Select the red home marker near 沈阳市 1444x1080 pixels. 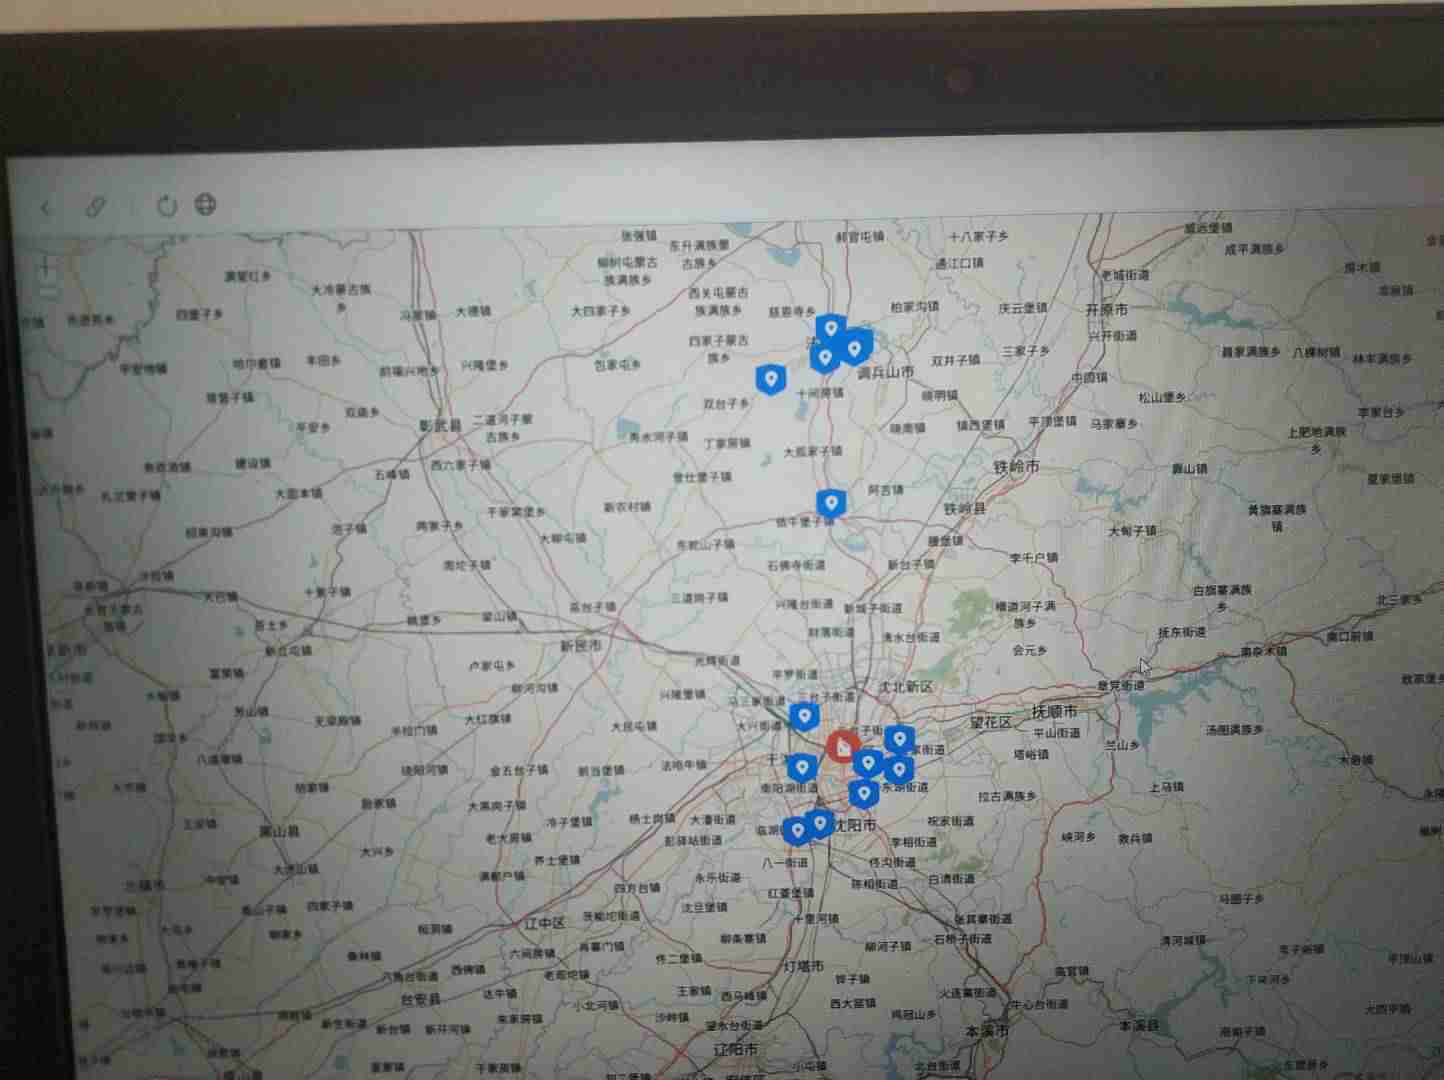[x=843, y=748]
